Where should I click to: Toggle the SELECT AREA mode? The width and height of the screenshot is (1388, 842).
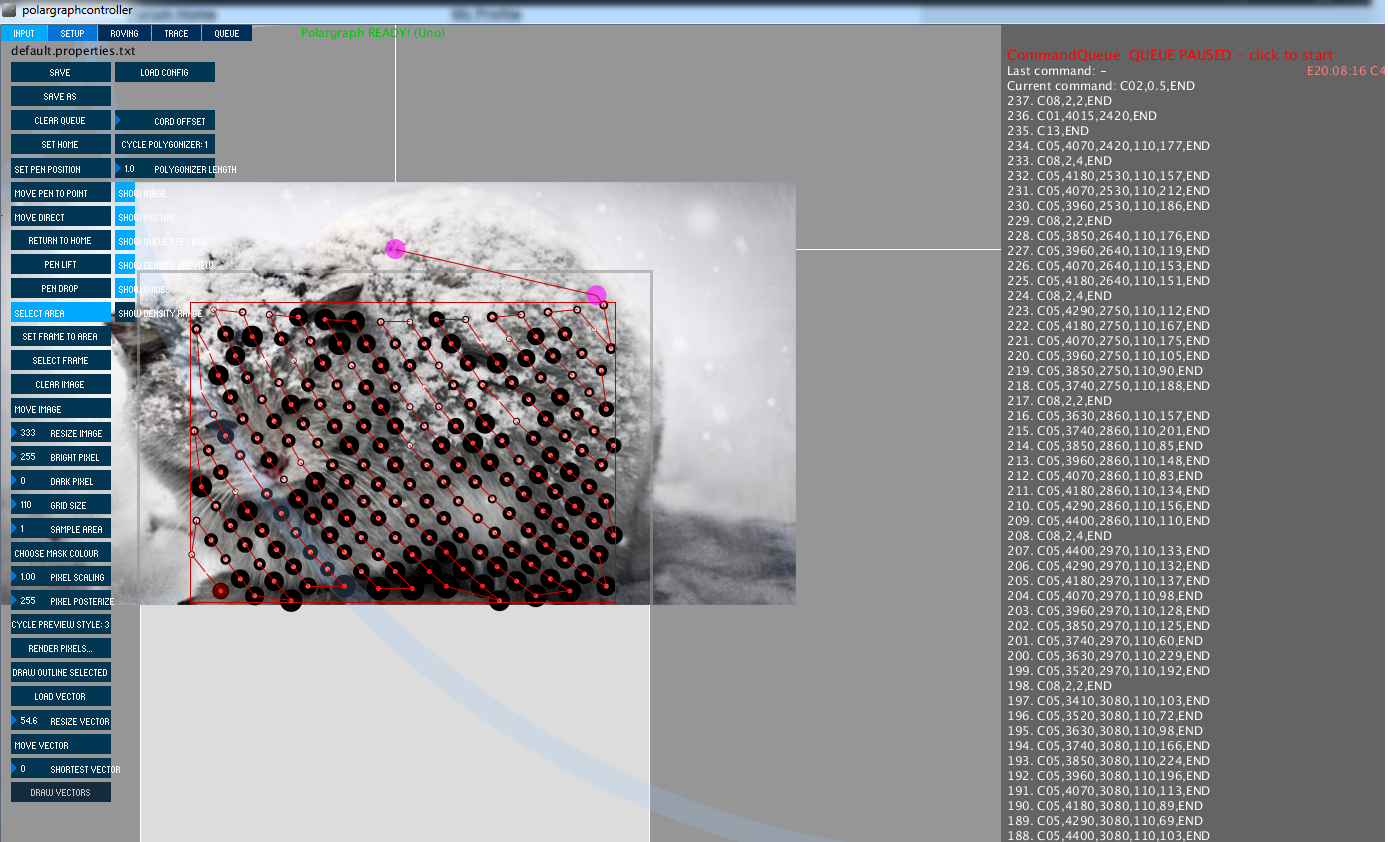coord(61,313)
